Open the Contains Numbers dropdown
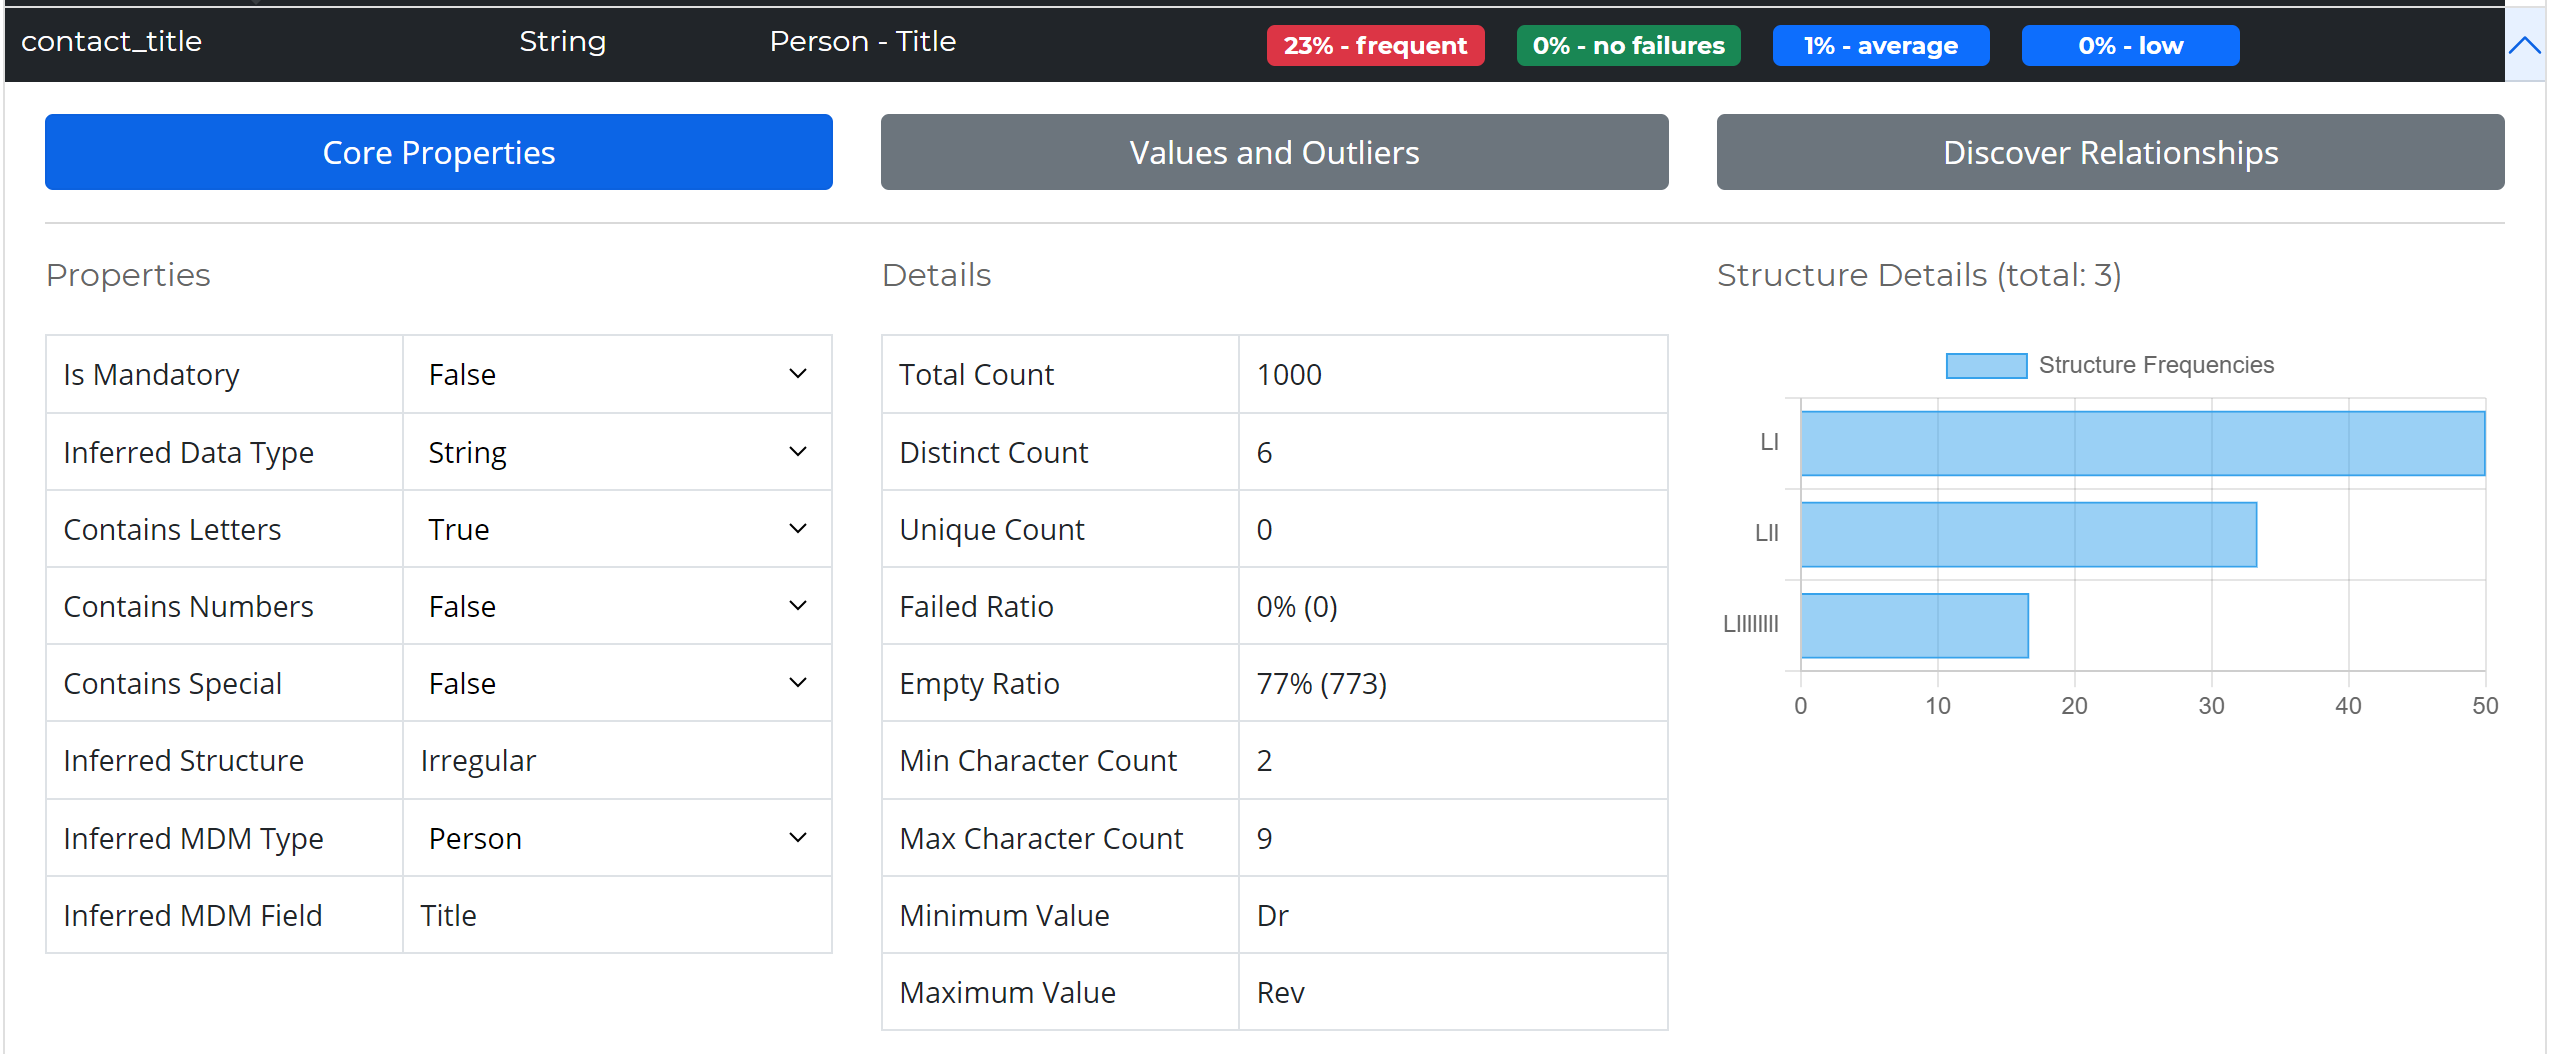Image resolution: width=2560 pixels, height=1054 pixels. tap(616, 606)
